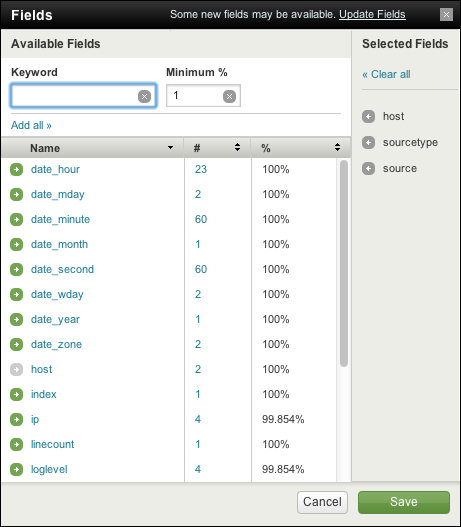
Task: Open the date_second field link
Action: click(x=62, y=270)
